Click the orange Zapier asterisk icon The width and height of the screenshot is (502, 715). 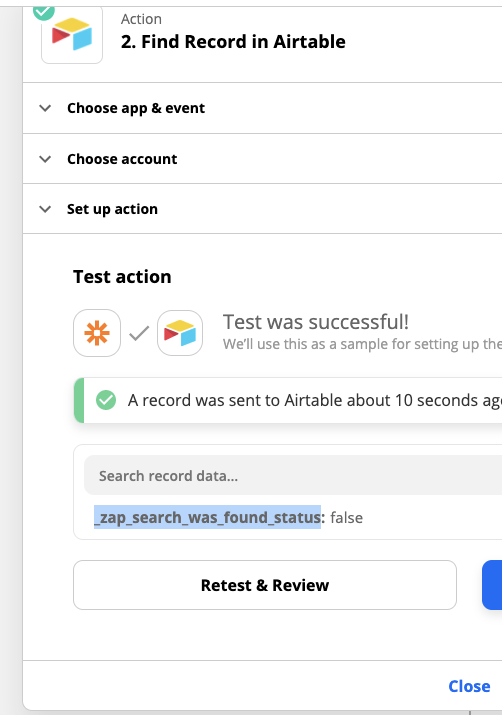point(97,333)
